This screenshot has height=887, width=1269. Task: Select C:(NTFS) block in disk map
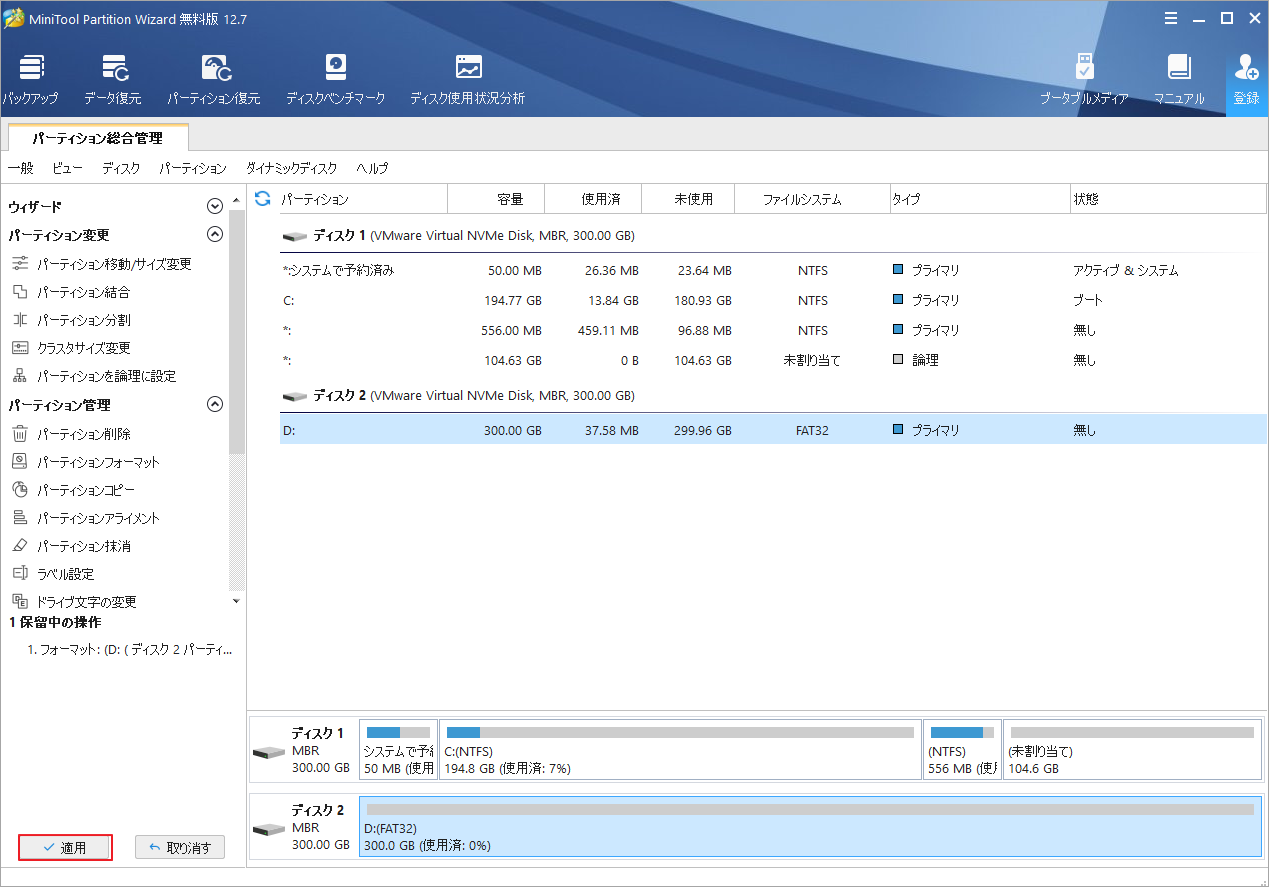(680, 749)
